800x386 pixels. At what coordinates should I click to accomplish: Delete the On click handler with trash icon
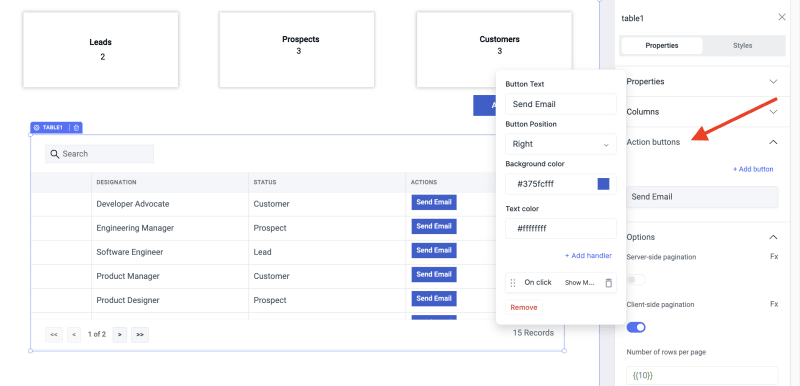click(x=608, y=282)
